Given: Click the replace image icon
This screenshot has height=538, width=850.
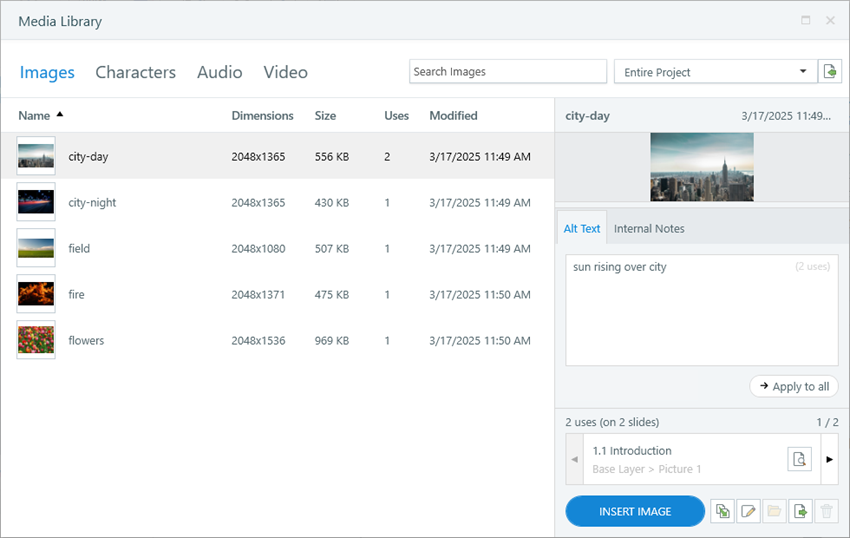Looking at the screenshot, I should tap(722, 511).
